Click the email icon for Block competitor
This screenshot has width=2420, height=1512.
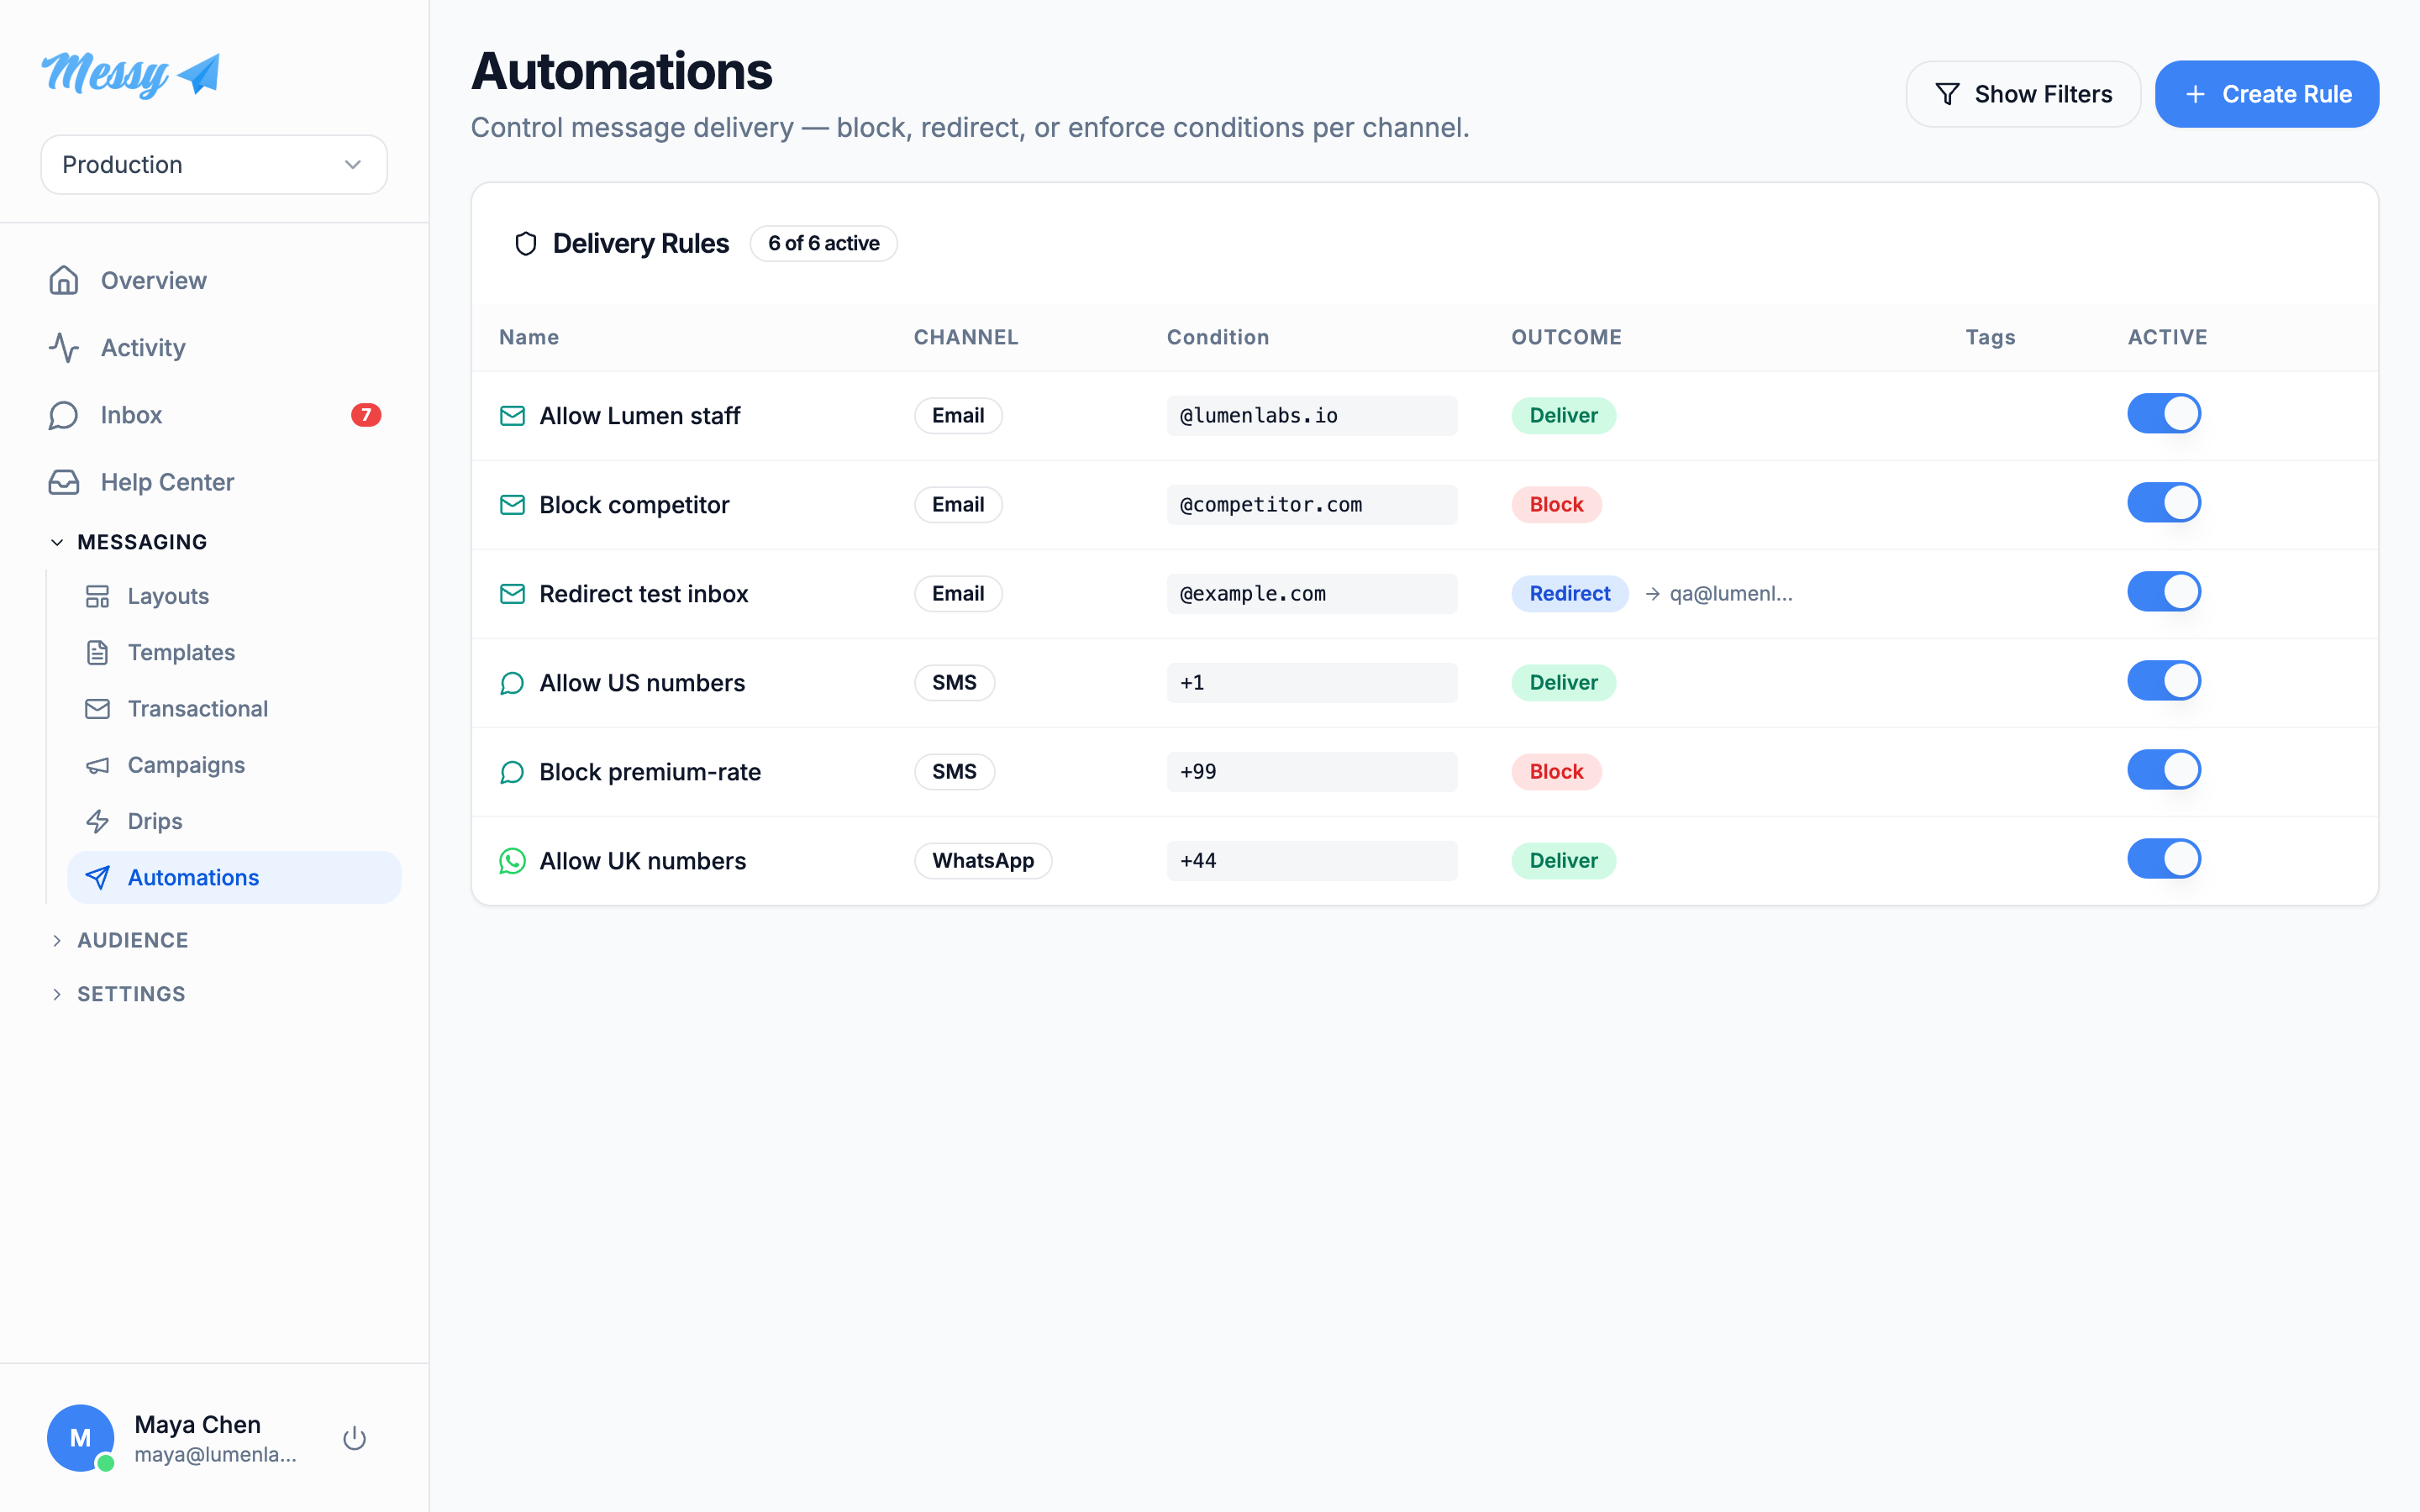(512, 505)
